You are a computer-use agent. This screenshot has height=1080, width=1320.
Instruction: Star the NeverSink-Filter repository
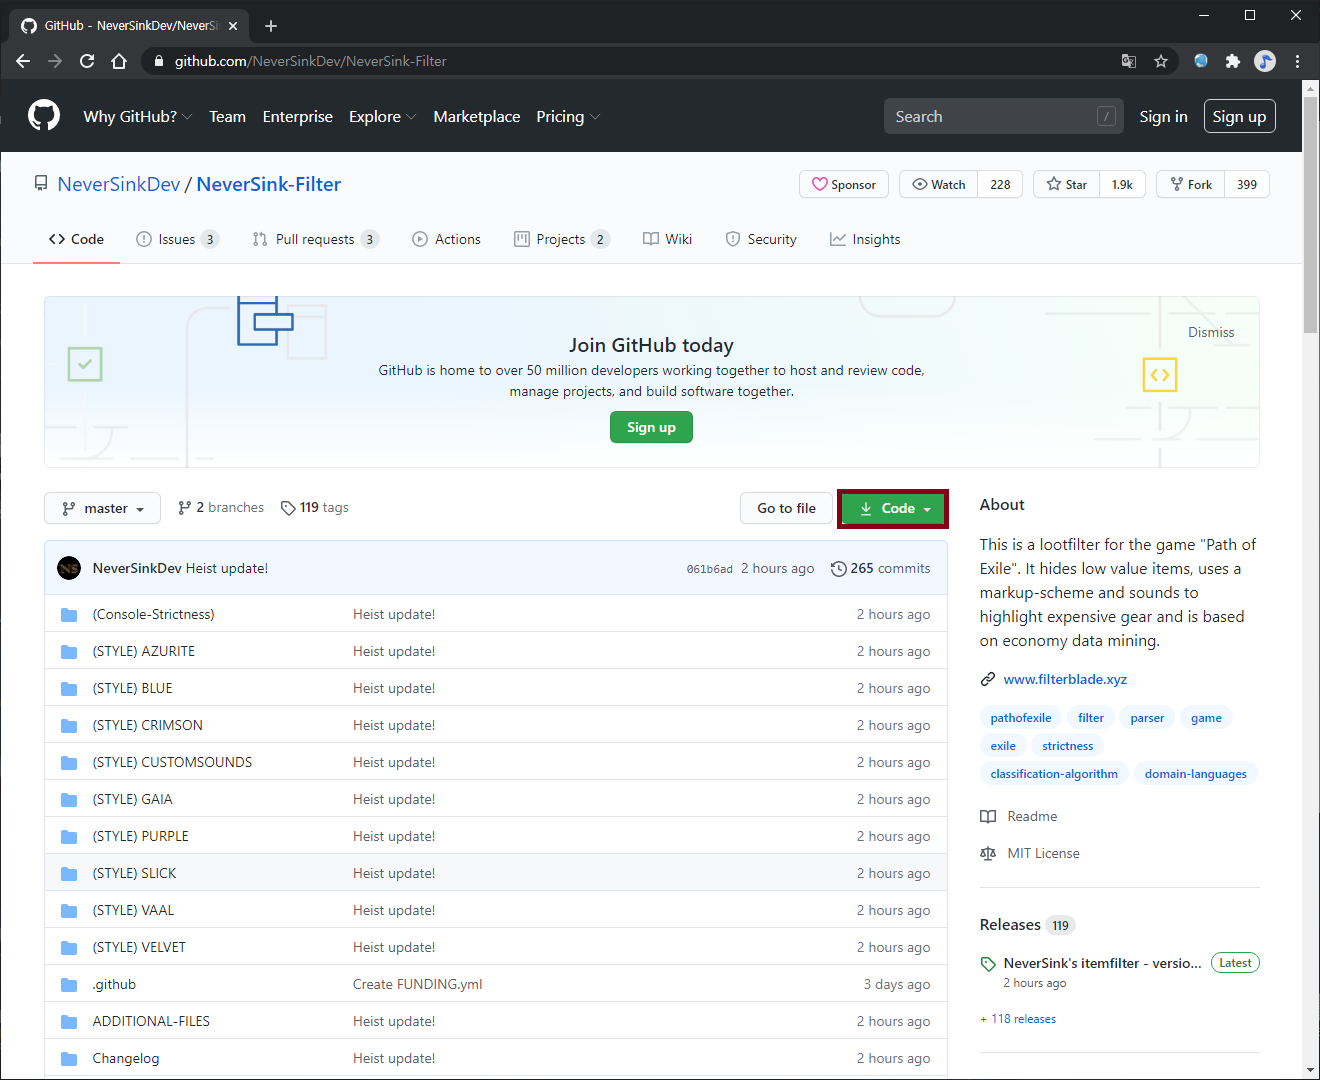point(1067,184)
